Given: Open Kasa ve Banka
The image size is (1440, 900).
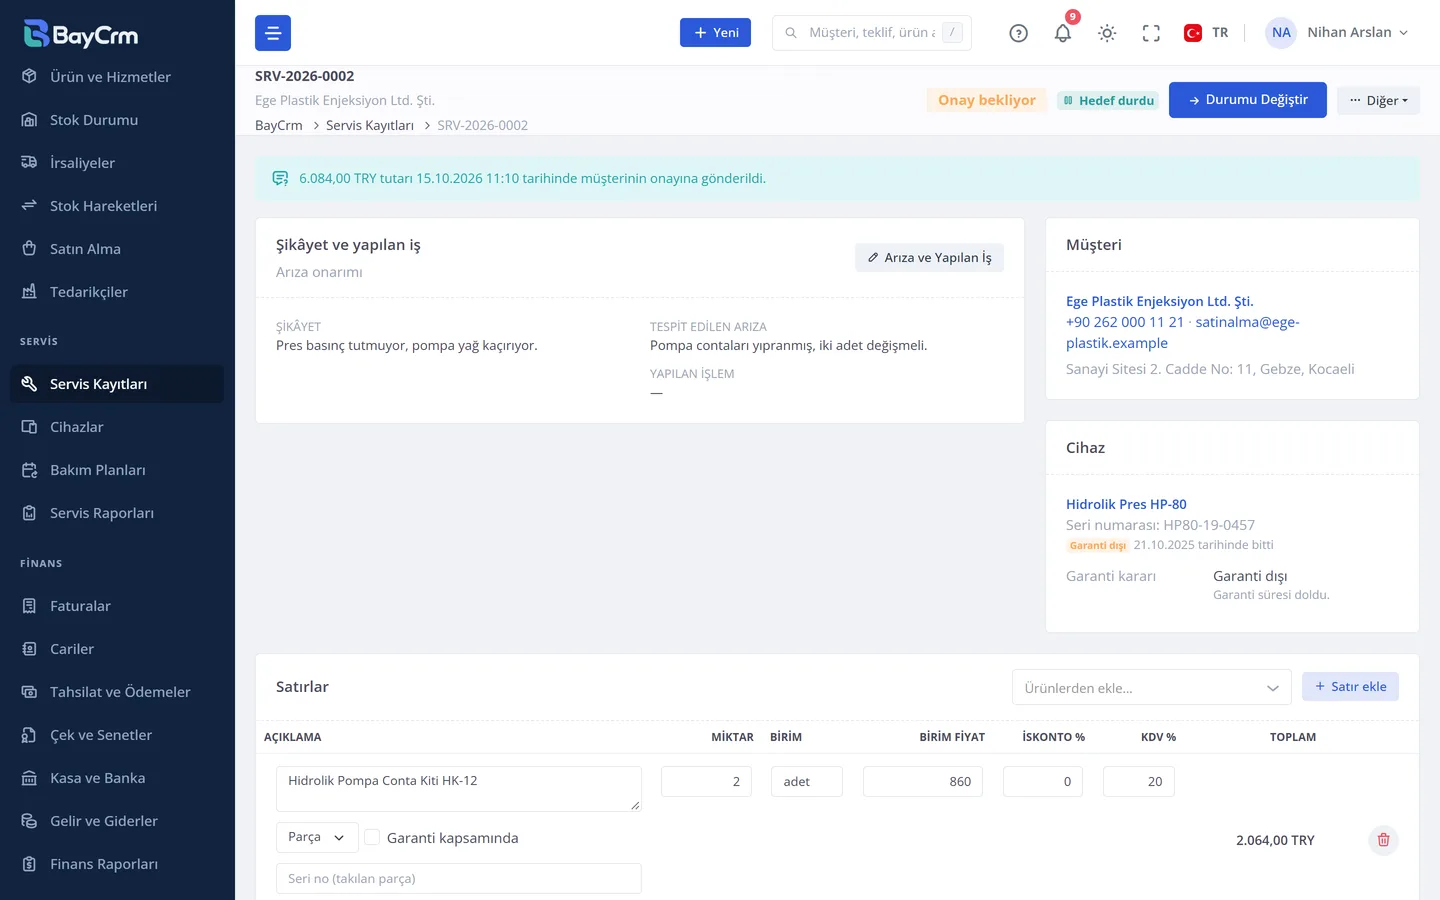Looking at the screenshot, I should [x=117, y=778].
